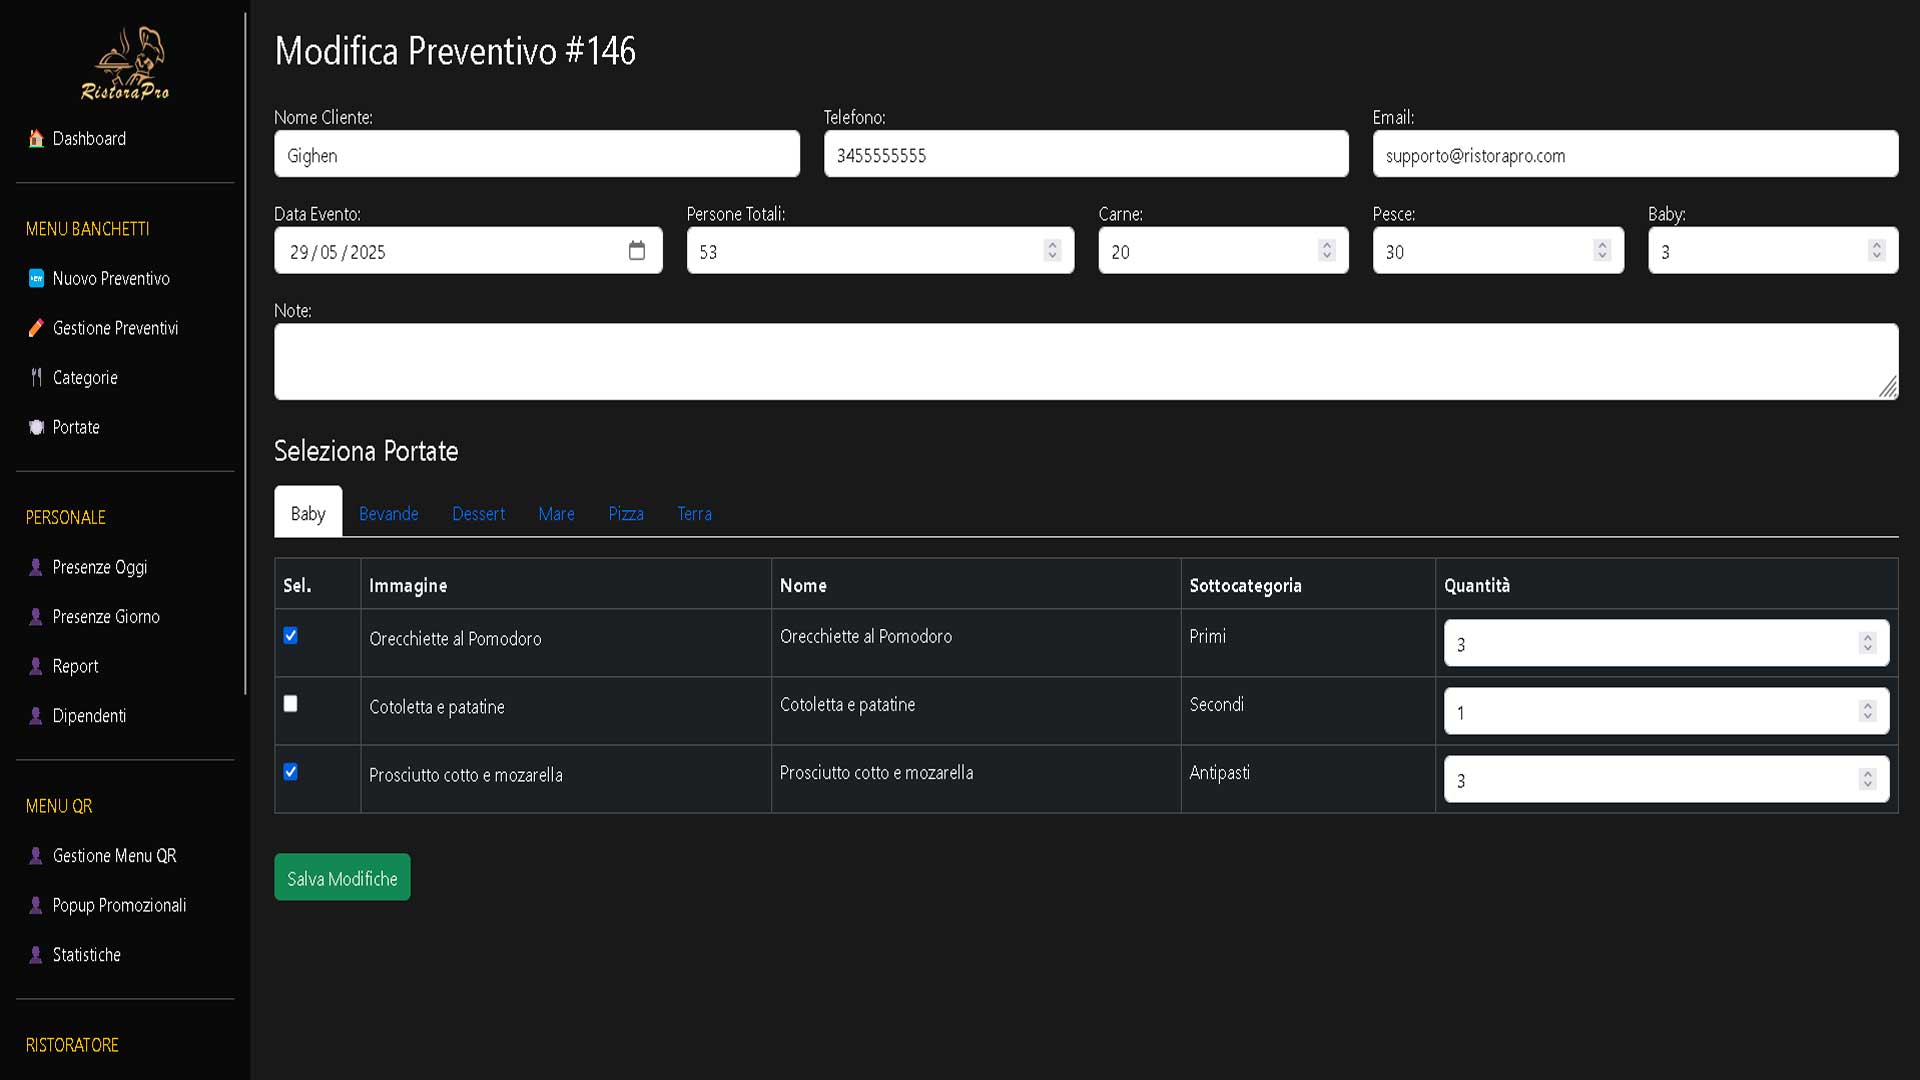This screenshot has width=1920, height=1080.
Task: Open Gestione Menu QR page
Action: click(x=114, y=855)
